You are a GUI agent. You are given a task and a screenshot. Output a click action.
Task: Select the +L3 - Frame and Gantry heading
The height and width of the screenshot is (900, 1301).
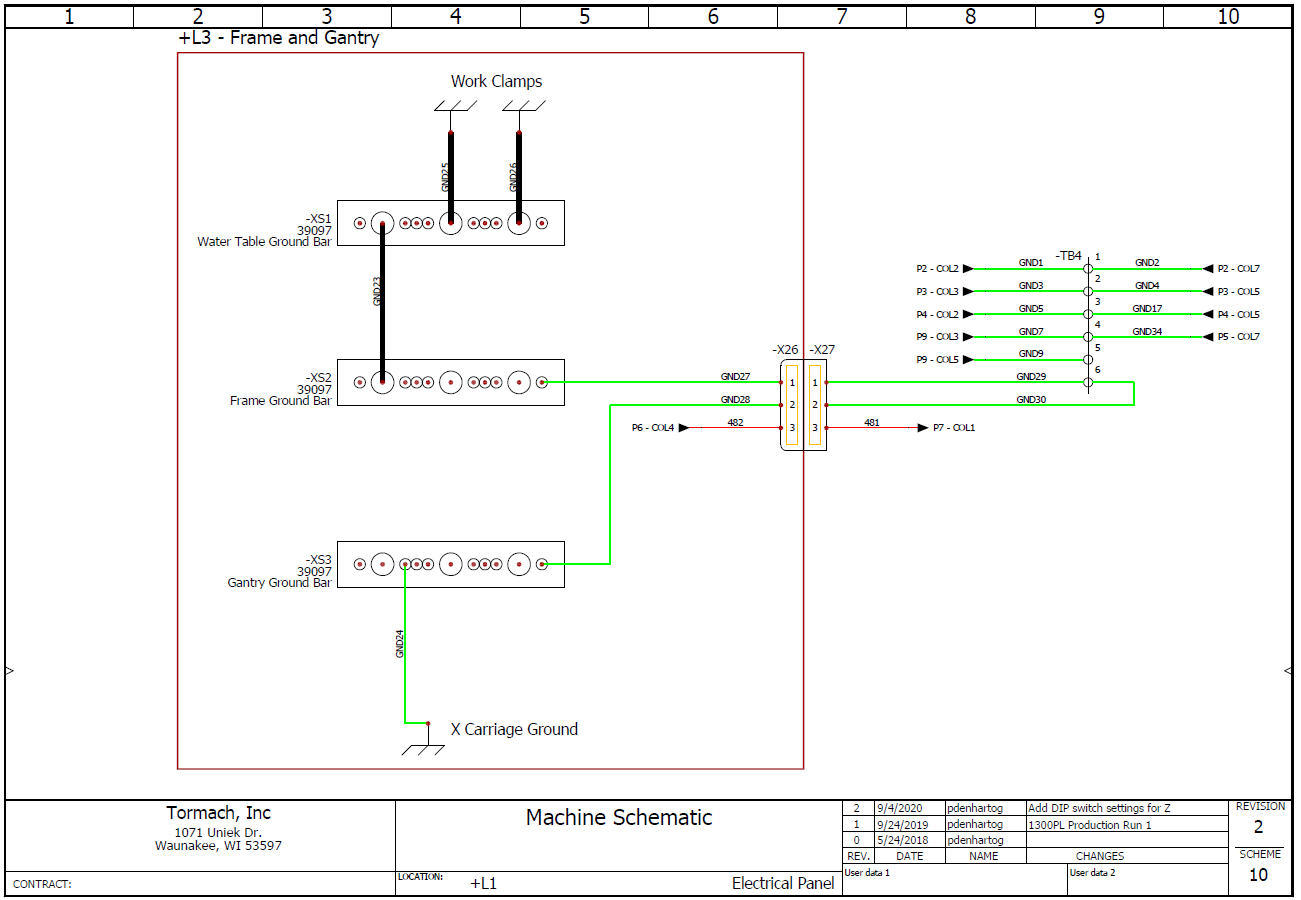(x=278, y=38)
